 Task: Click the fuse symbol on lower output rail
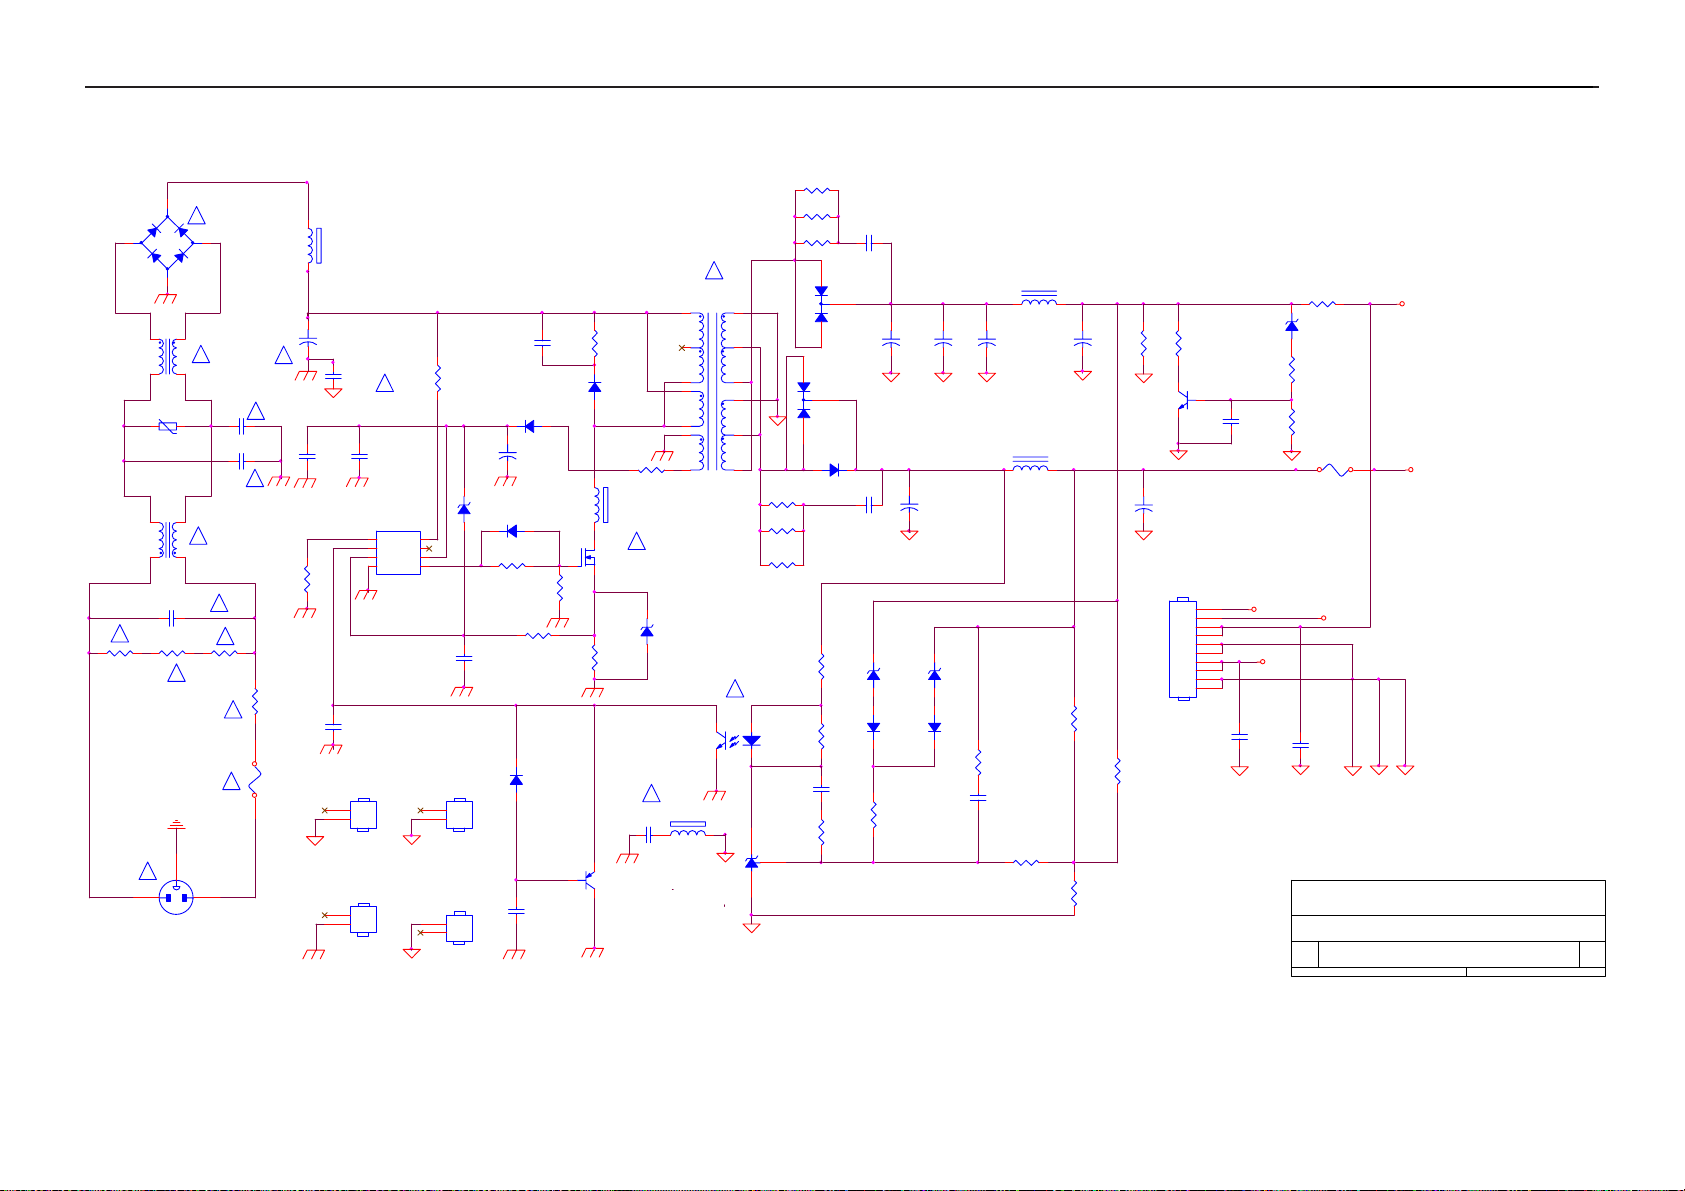click(x=1334, y=469)
